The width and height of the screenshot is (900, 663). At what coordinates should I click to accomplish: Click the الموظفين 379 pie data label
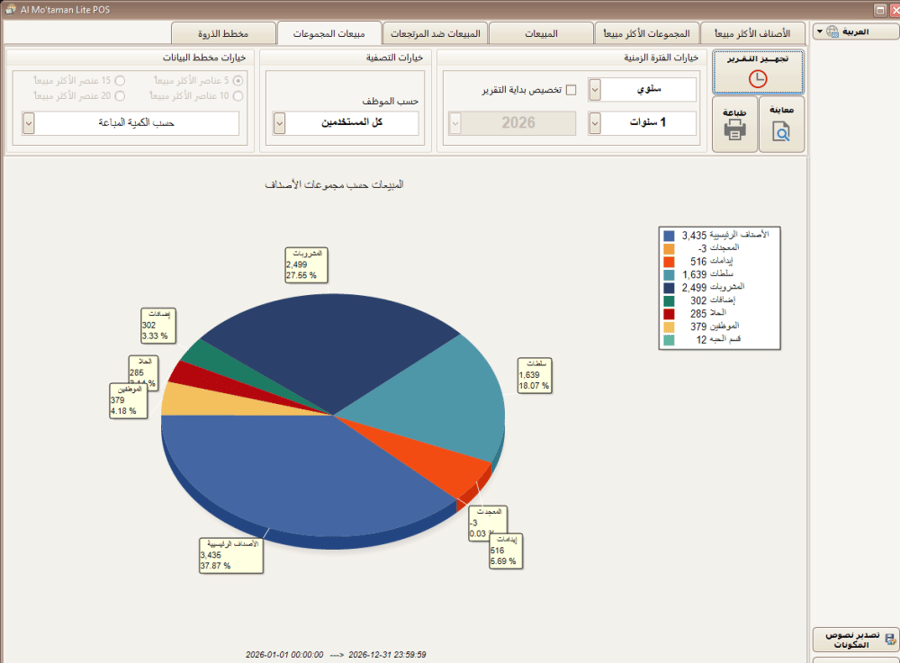[x=128, y=401]
